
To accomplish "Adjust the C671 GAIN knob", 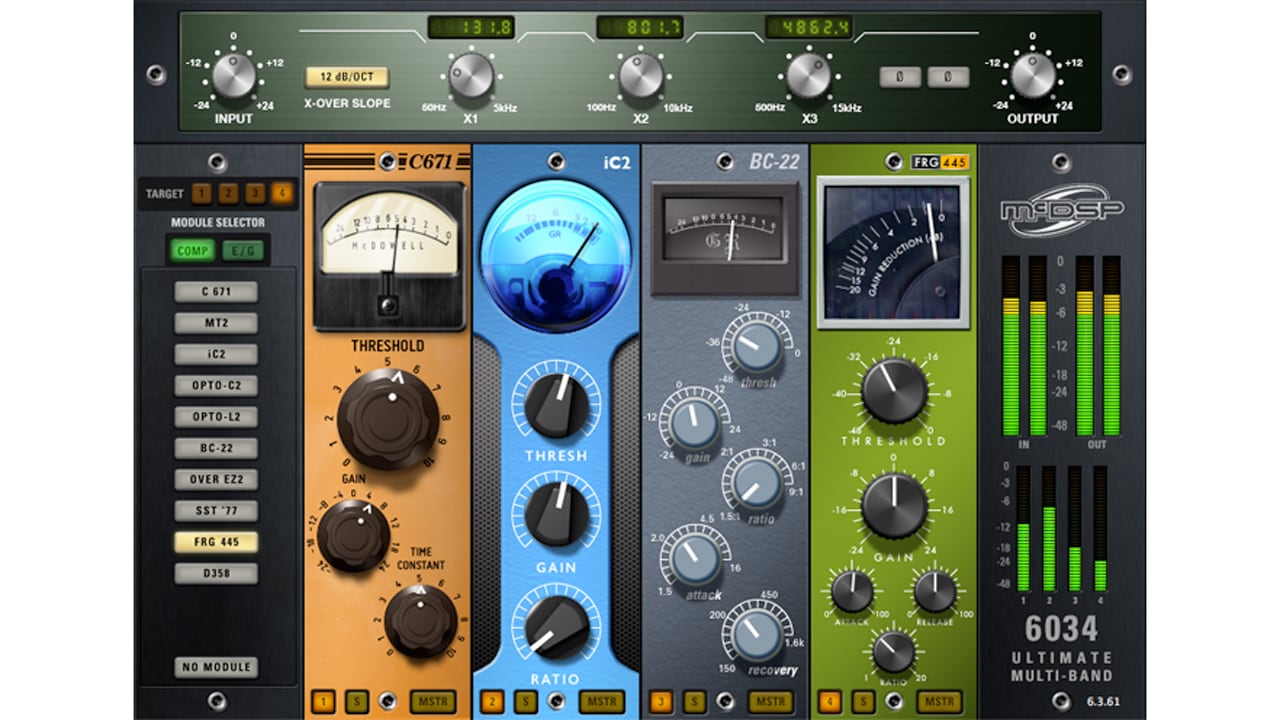I will [354, 535].
